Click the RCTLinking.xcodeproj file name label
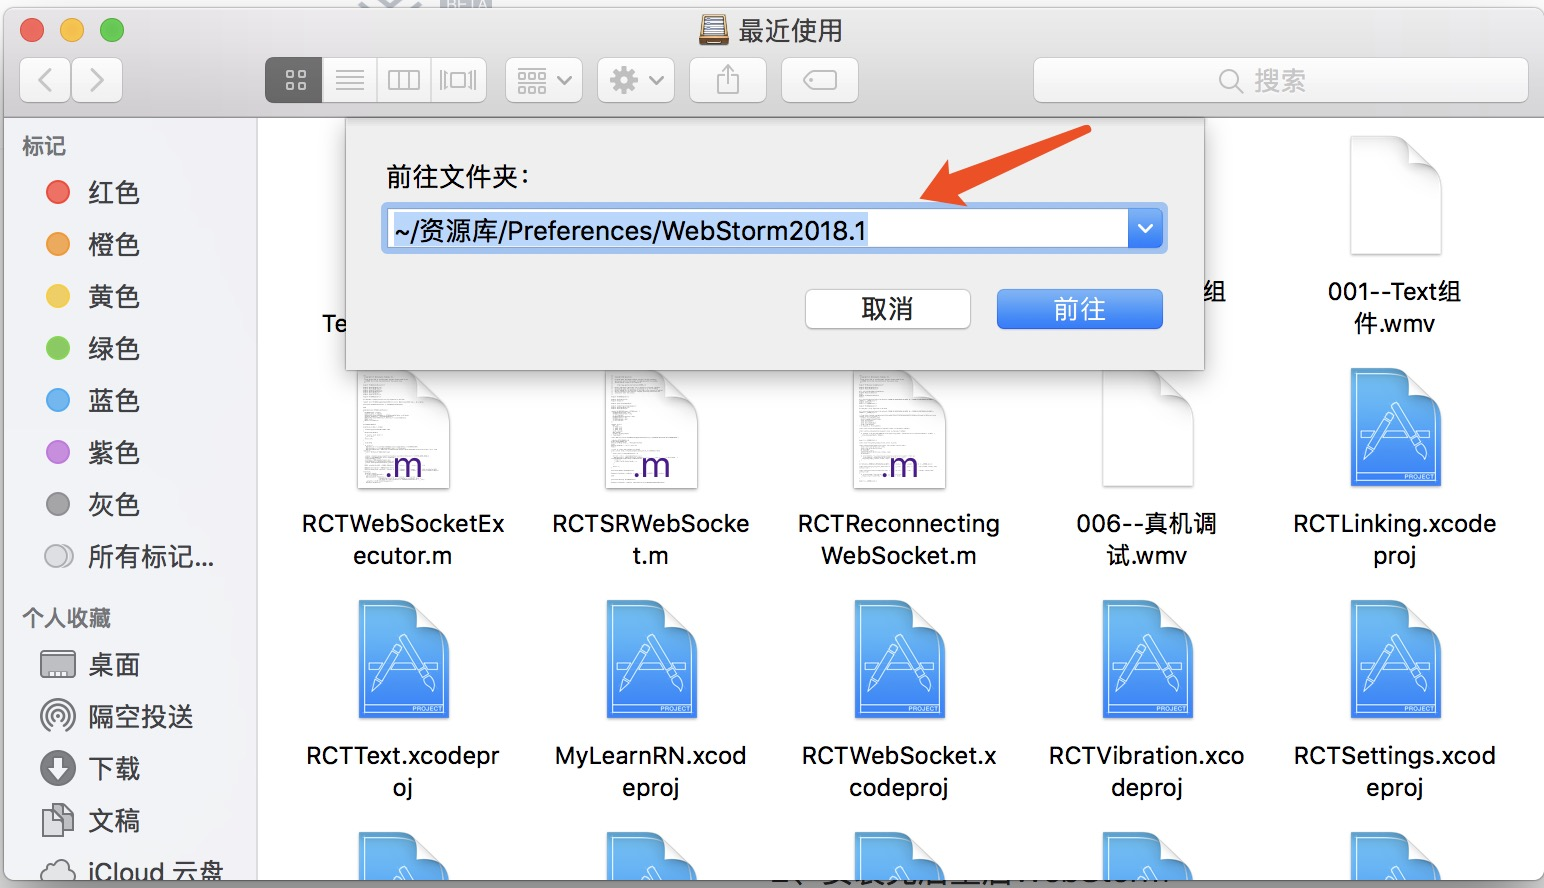Viewport: 1544px width, 888px height. (x=1395, y=539)
